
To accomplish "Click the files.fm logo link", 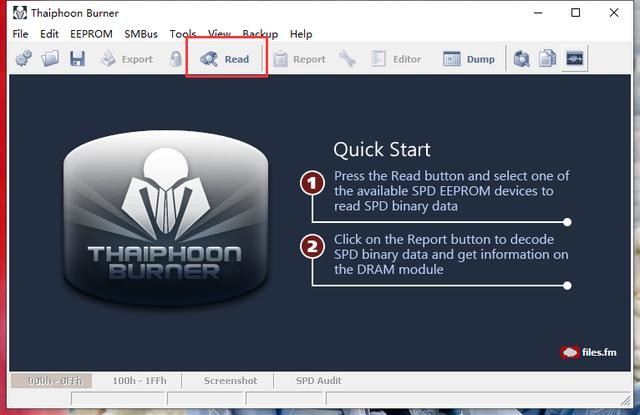I will pos(589,352).
